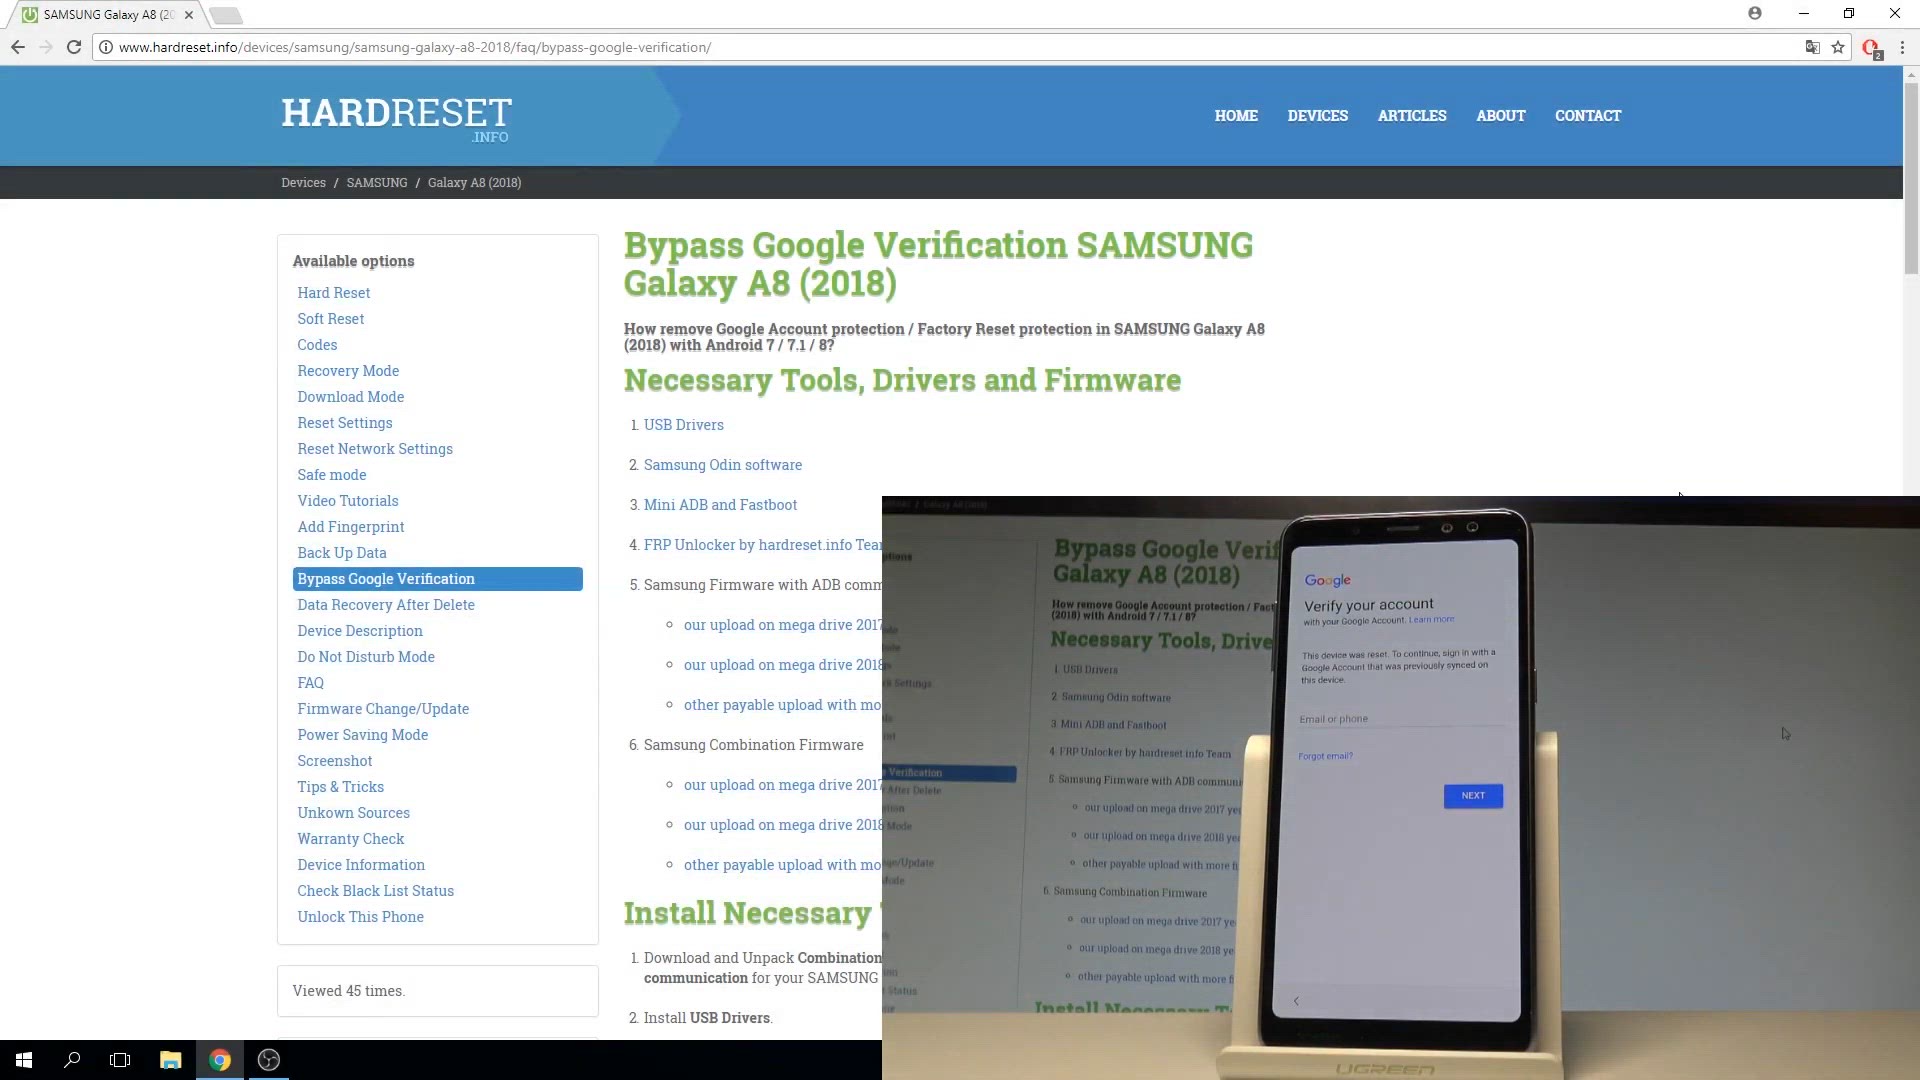1920x1080 pixels.
Task: Expand the Devices breadcrumb navigation
Action: (x=303, y=182)
